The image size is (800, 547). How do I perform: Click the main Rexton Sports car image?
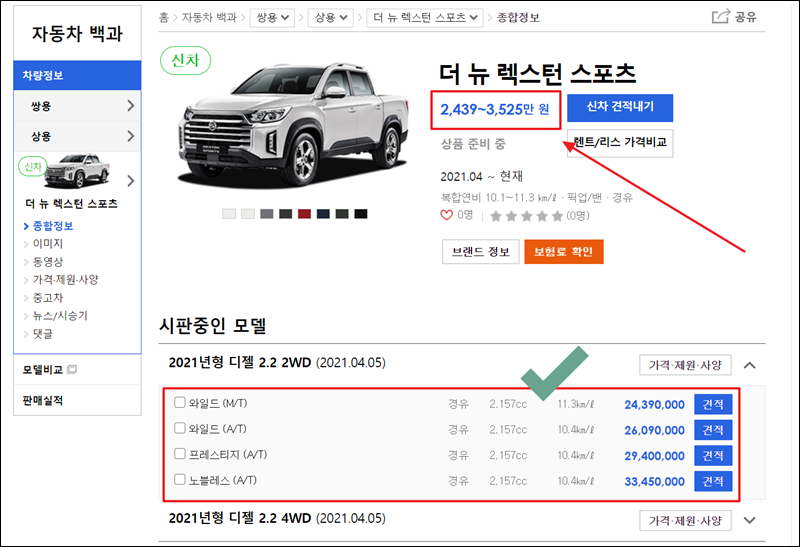click(293, 125)
